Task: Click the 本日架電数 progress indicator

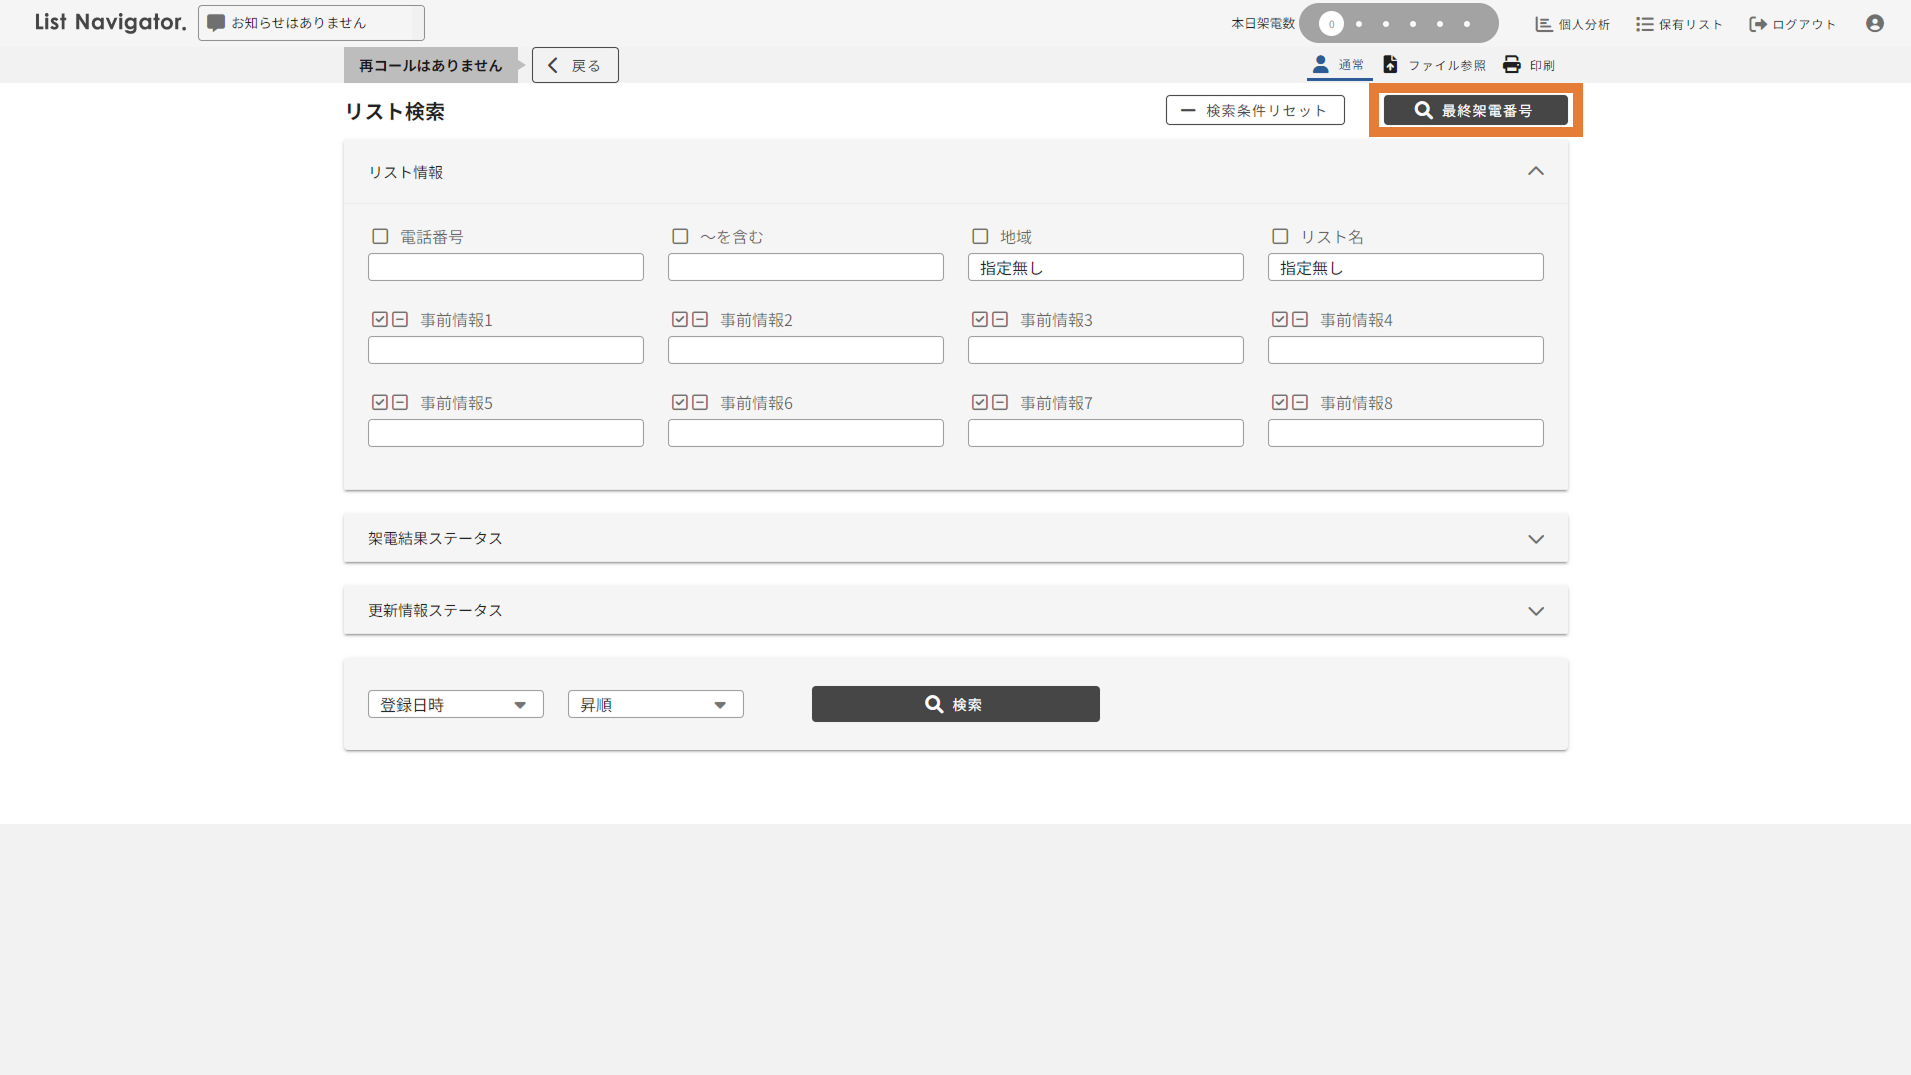Action: pyautogui.click(x=1397, y=24)
